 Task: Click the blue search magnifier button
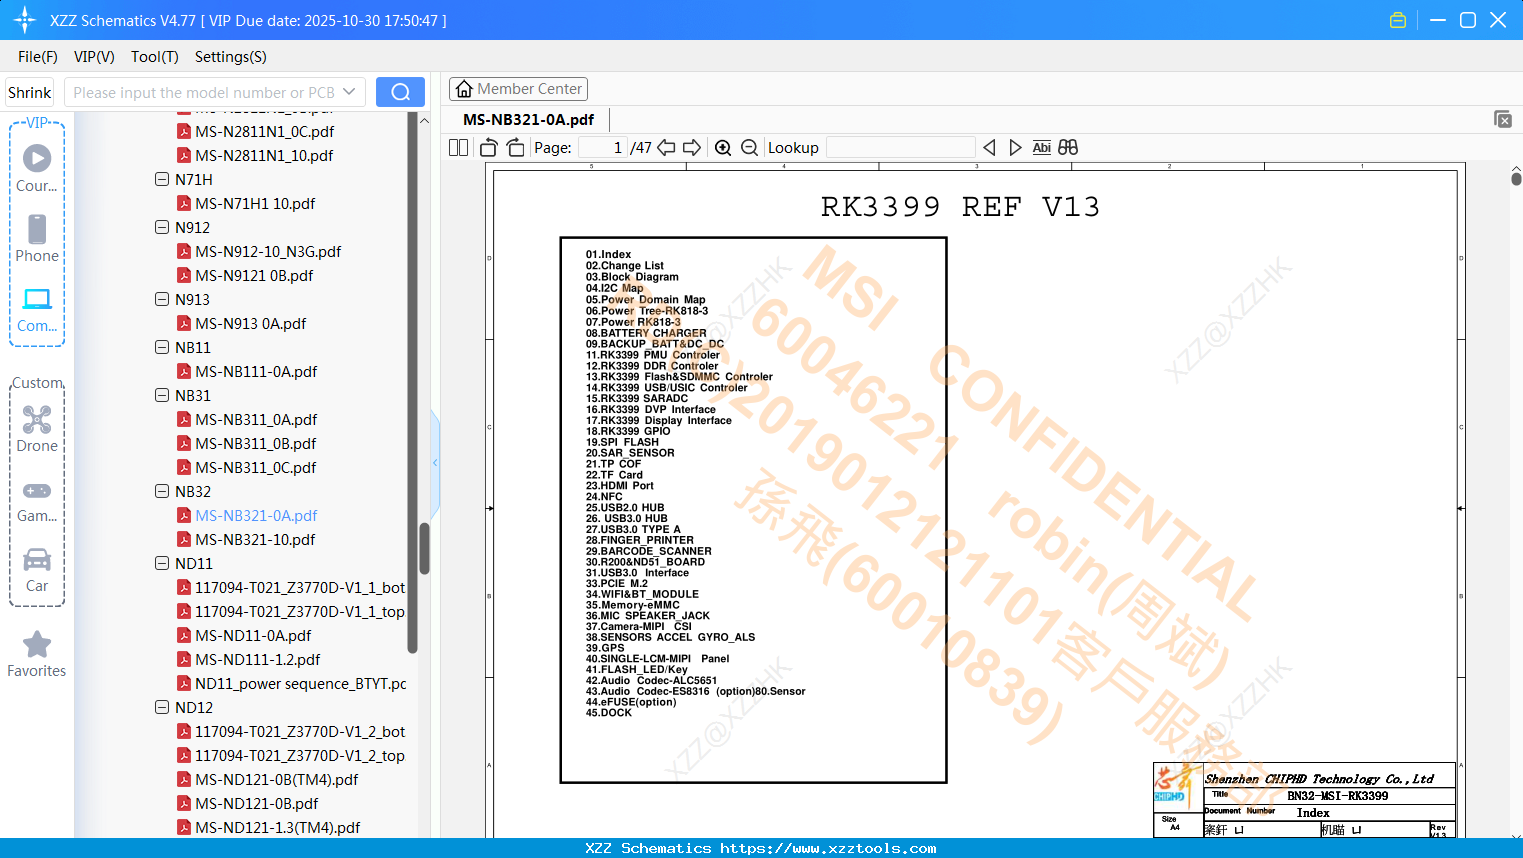click(x=400, y=91)
